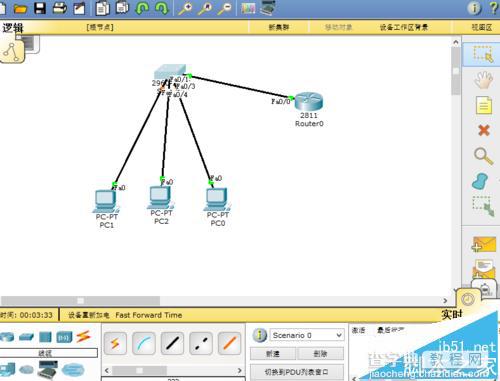Copy selection using the copy icon
The width and height of the screenshot is (500, 381).
coord(102,8)
